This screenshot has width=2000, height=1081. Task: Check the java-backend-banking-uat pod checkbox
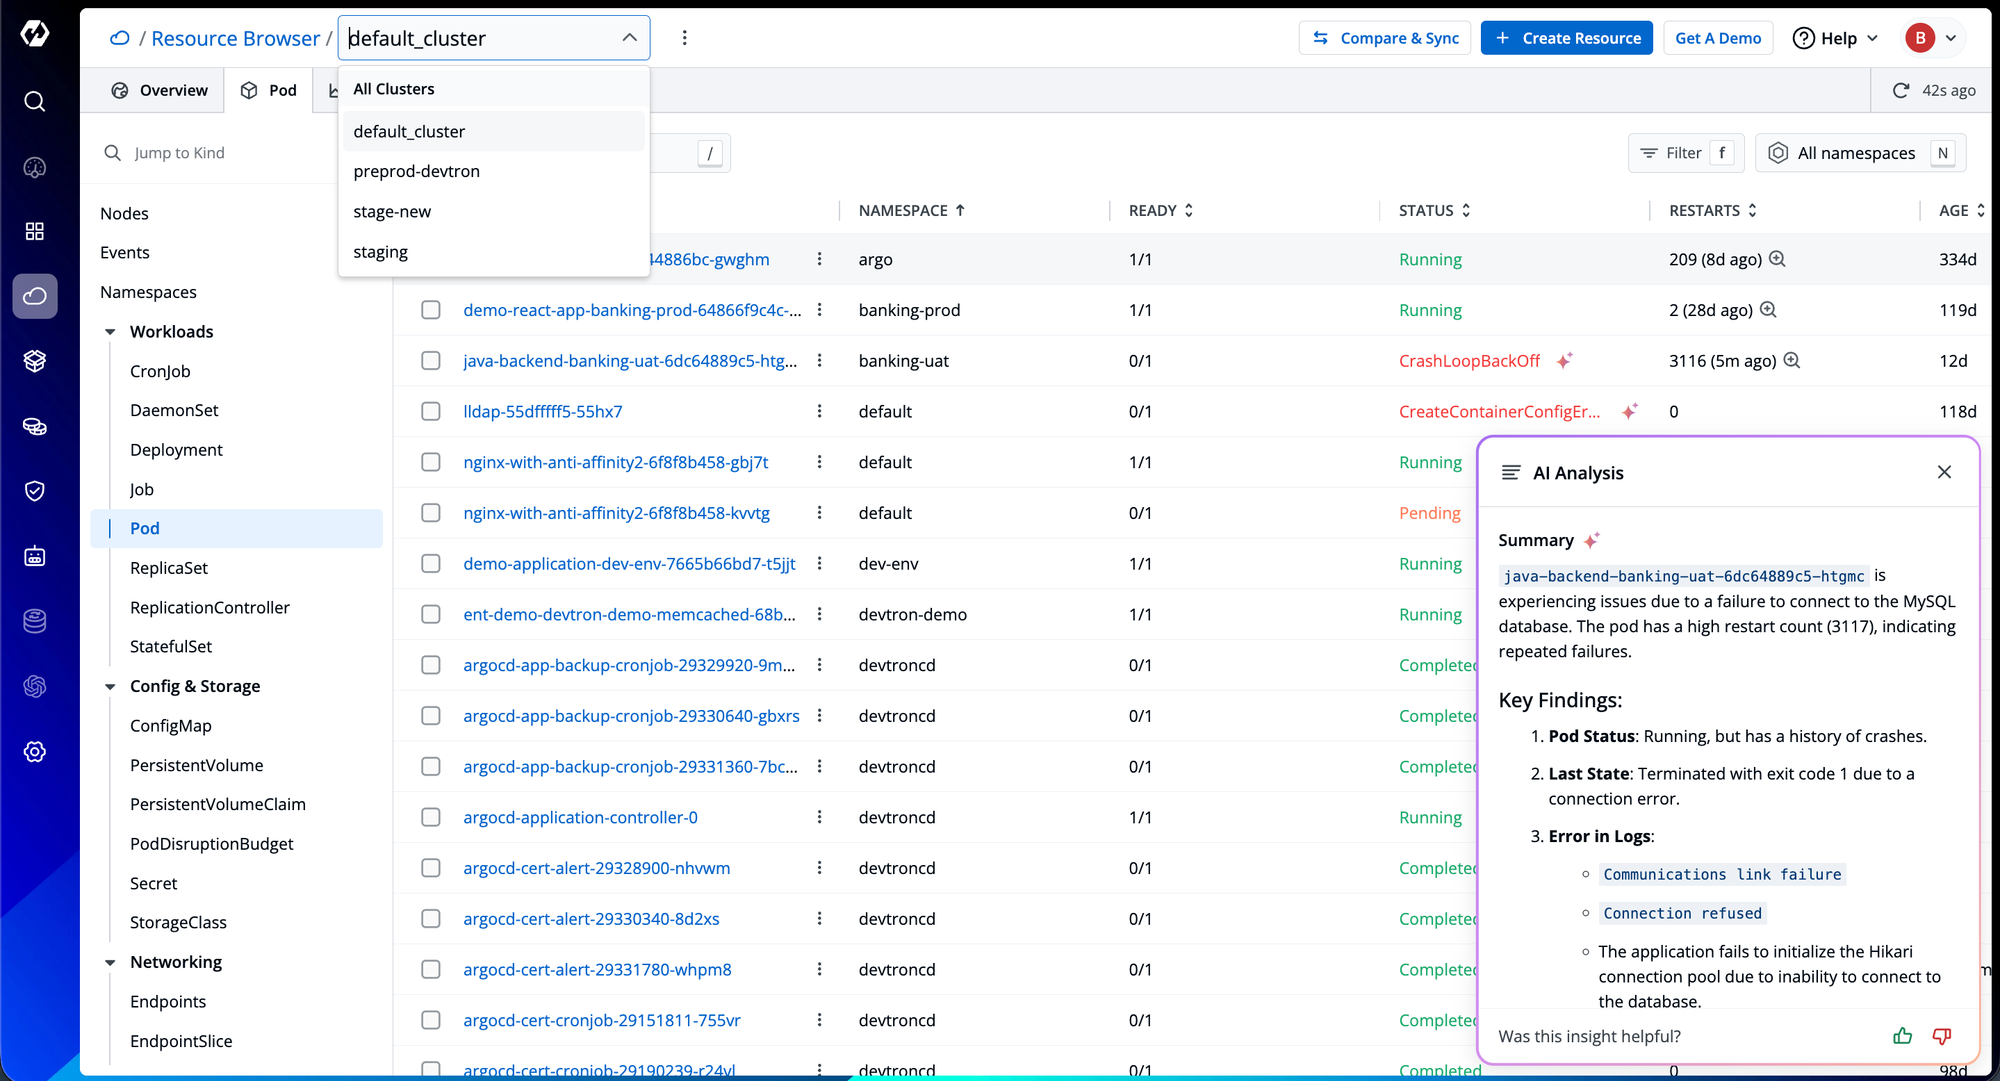pos(431,361)
